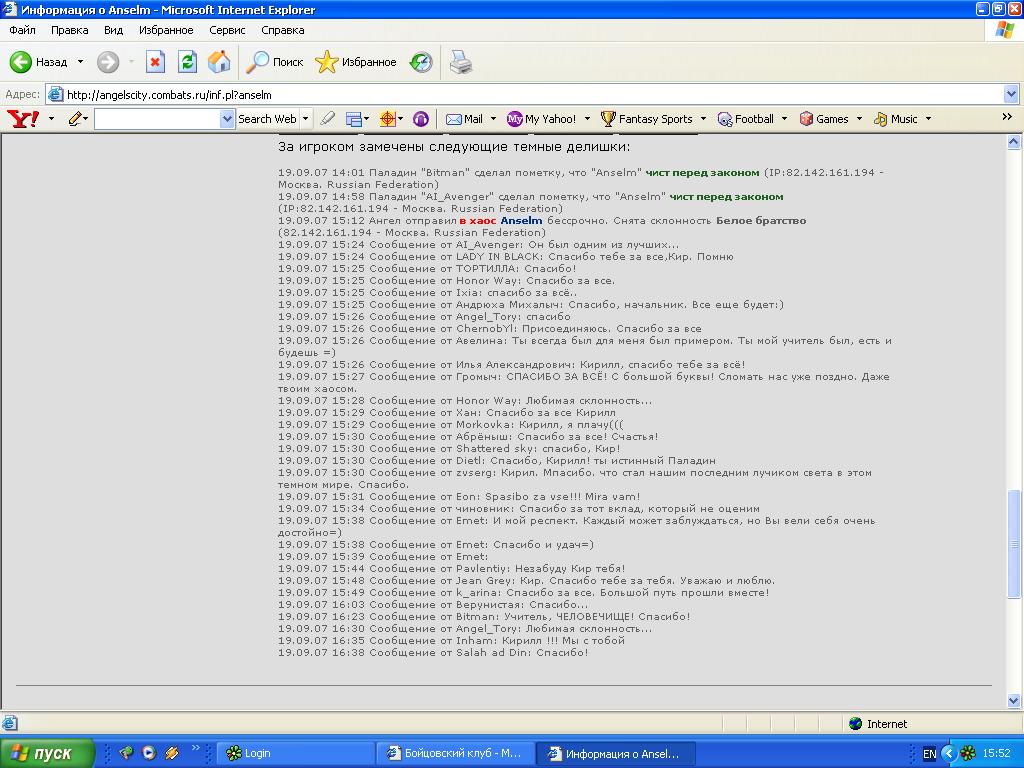
Task: Open Games dice toolbar button
Action: point(824,119)
